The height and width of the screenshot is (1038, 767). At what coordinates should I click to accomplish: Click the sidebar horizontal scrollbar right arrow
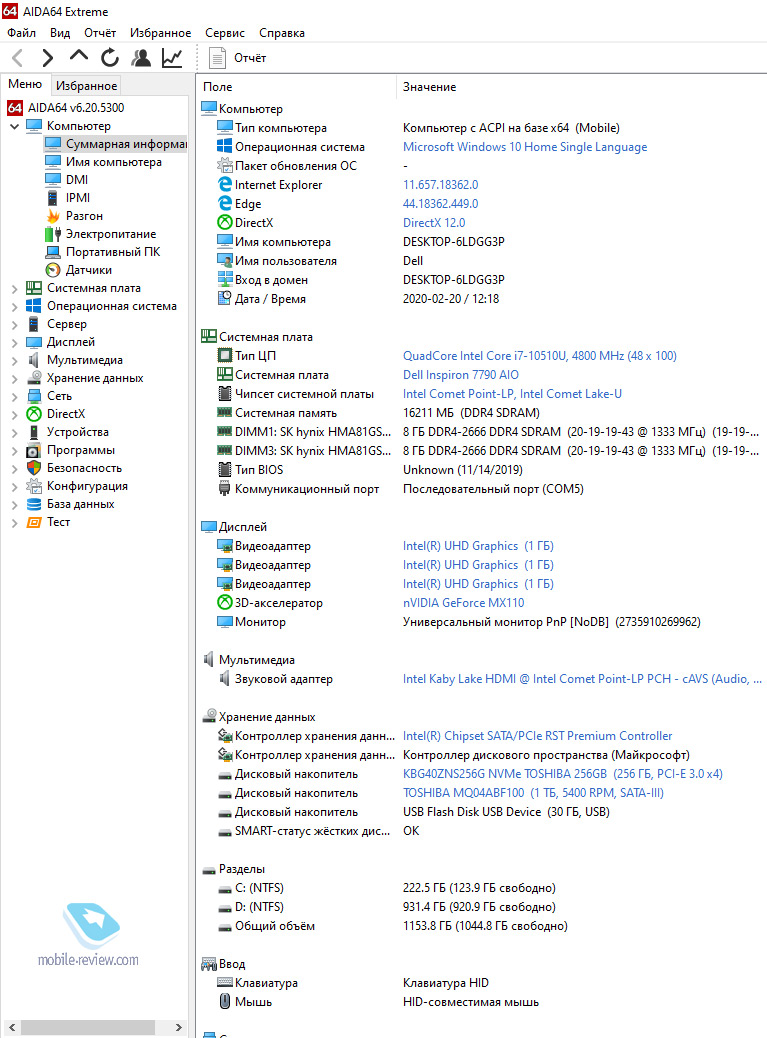179,1027
